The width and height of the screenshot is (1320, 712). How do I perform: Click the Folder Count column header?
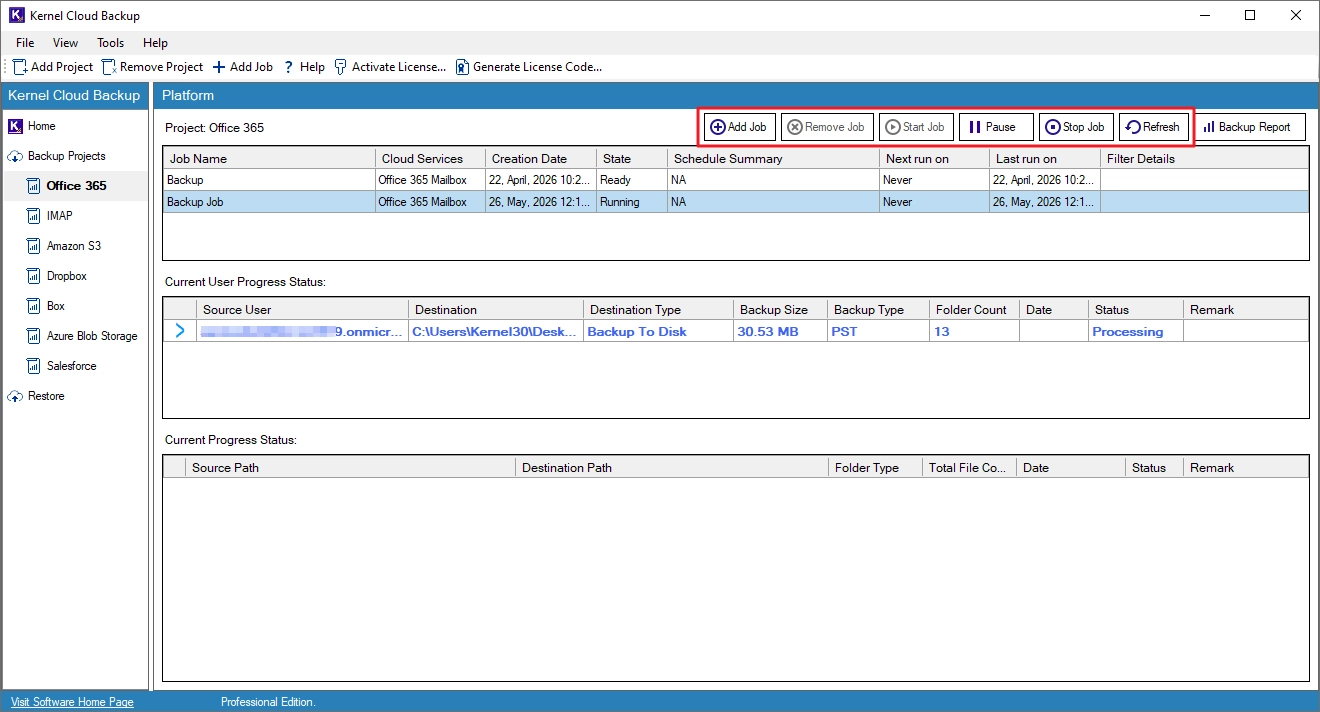[974, 309]
